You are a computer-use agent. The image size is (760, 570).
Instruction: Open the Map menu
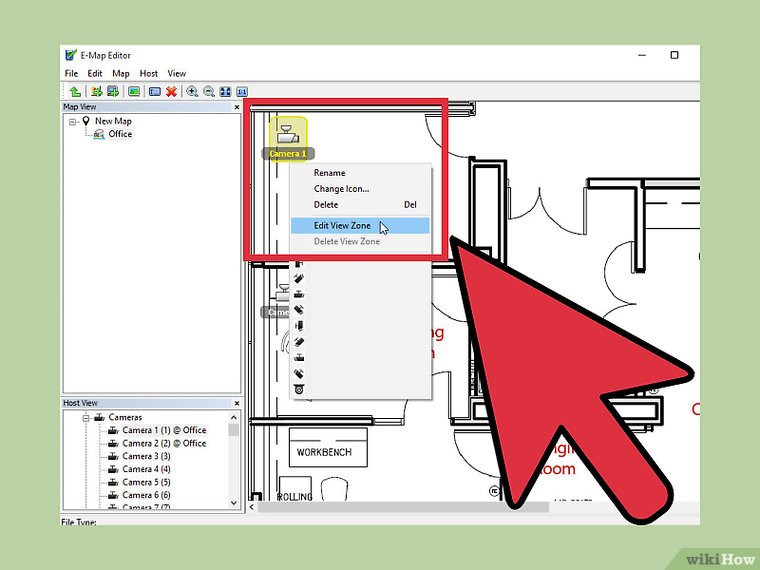pos(121,73)
